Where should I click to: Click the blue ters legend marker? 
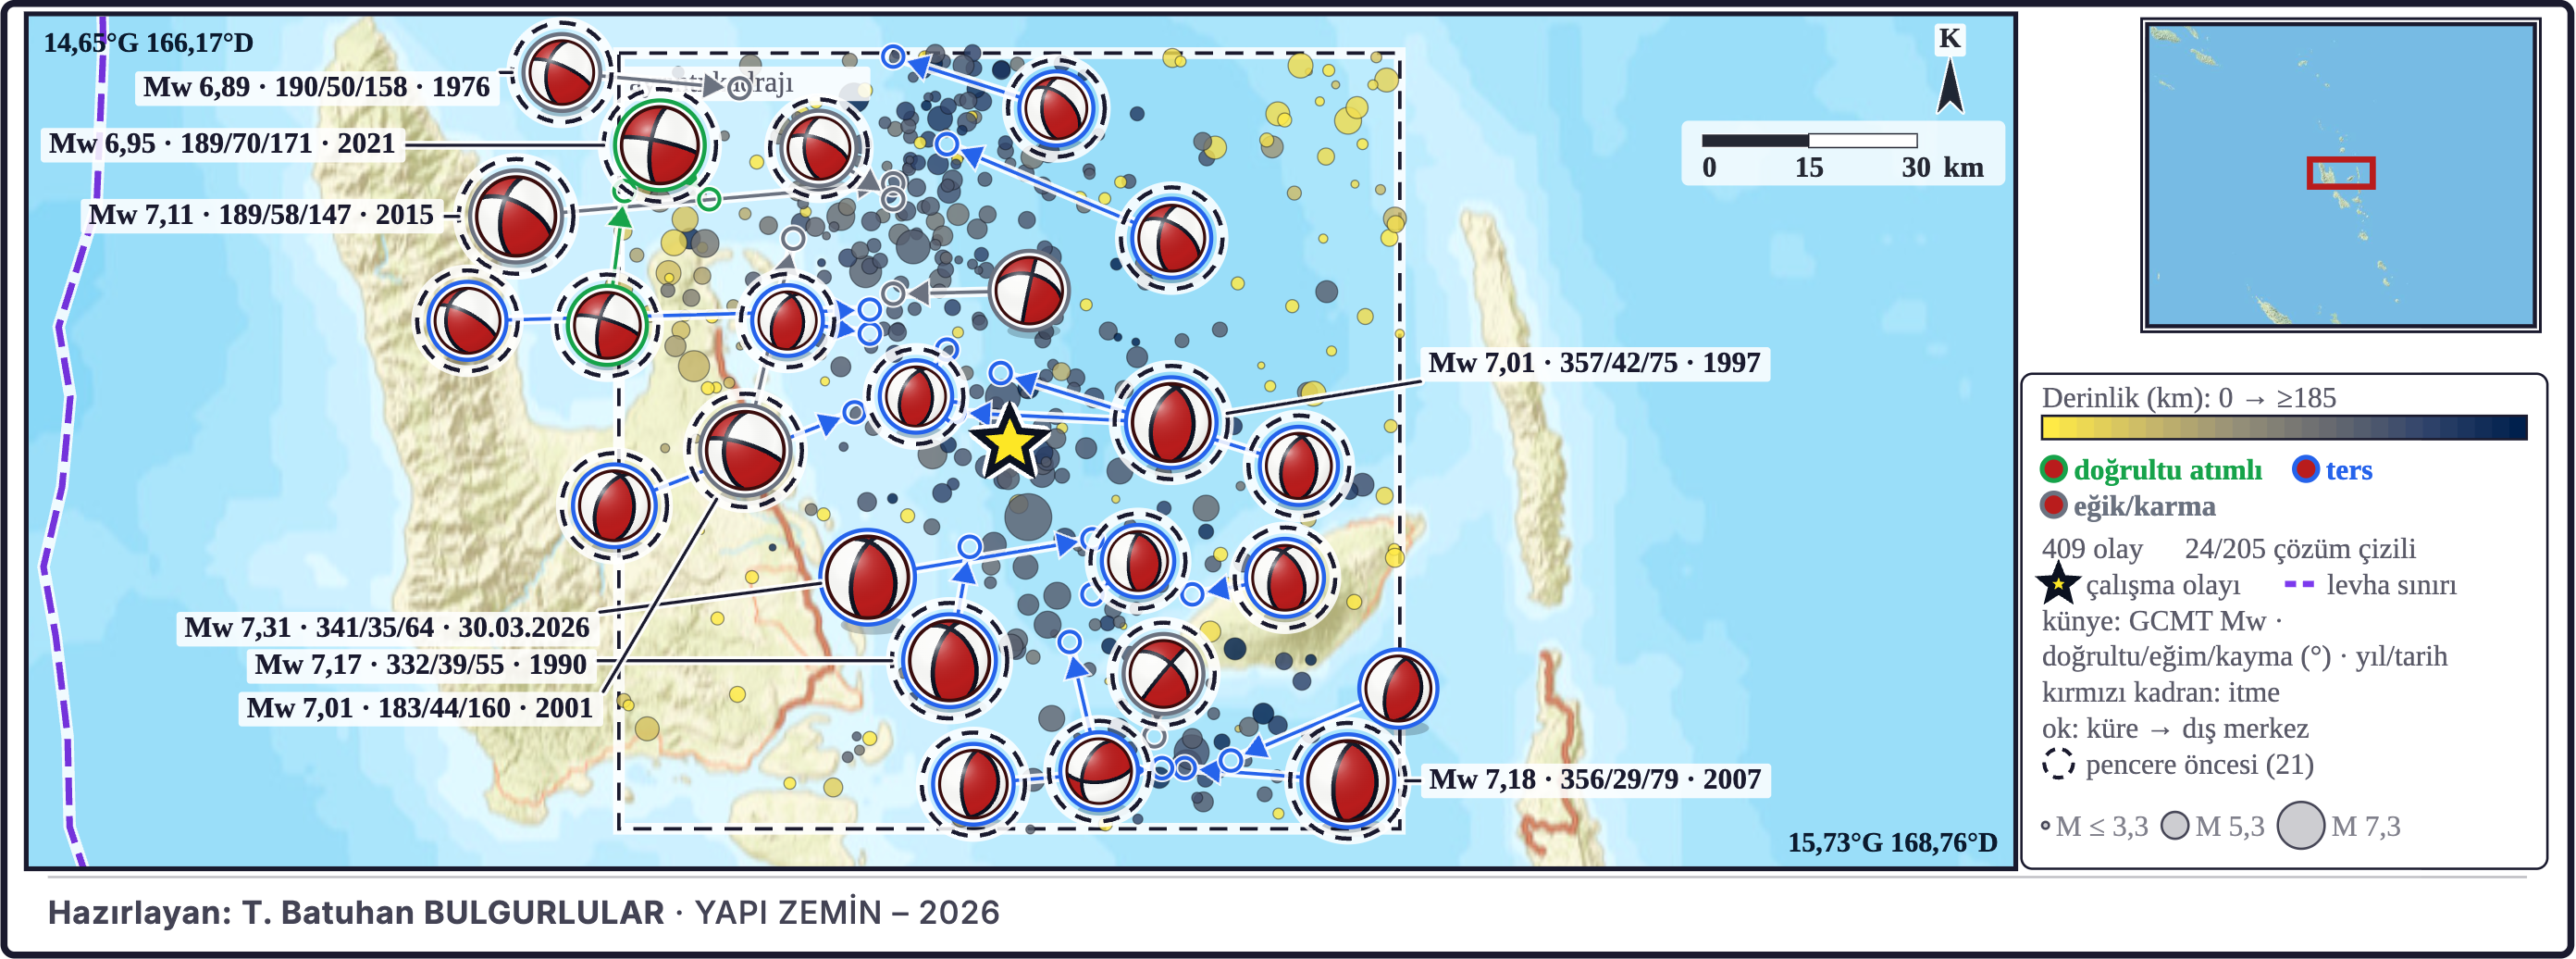[2305, 469]
